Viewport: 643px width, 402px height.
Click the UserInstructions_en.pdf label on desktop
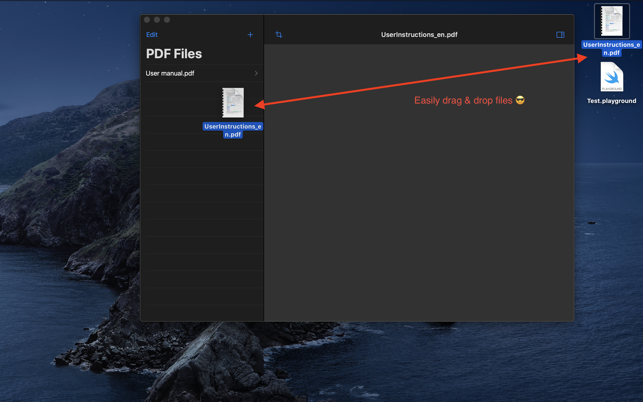click(x=611, y=49)
